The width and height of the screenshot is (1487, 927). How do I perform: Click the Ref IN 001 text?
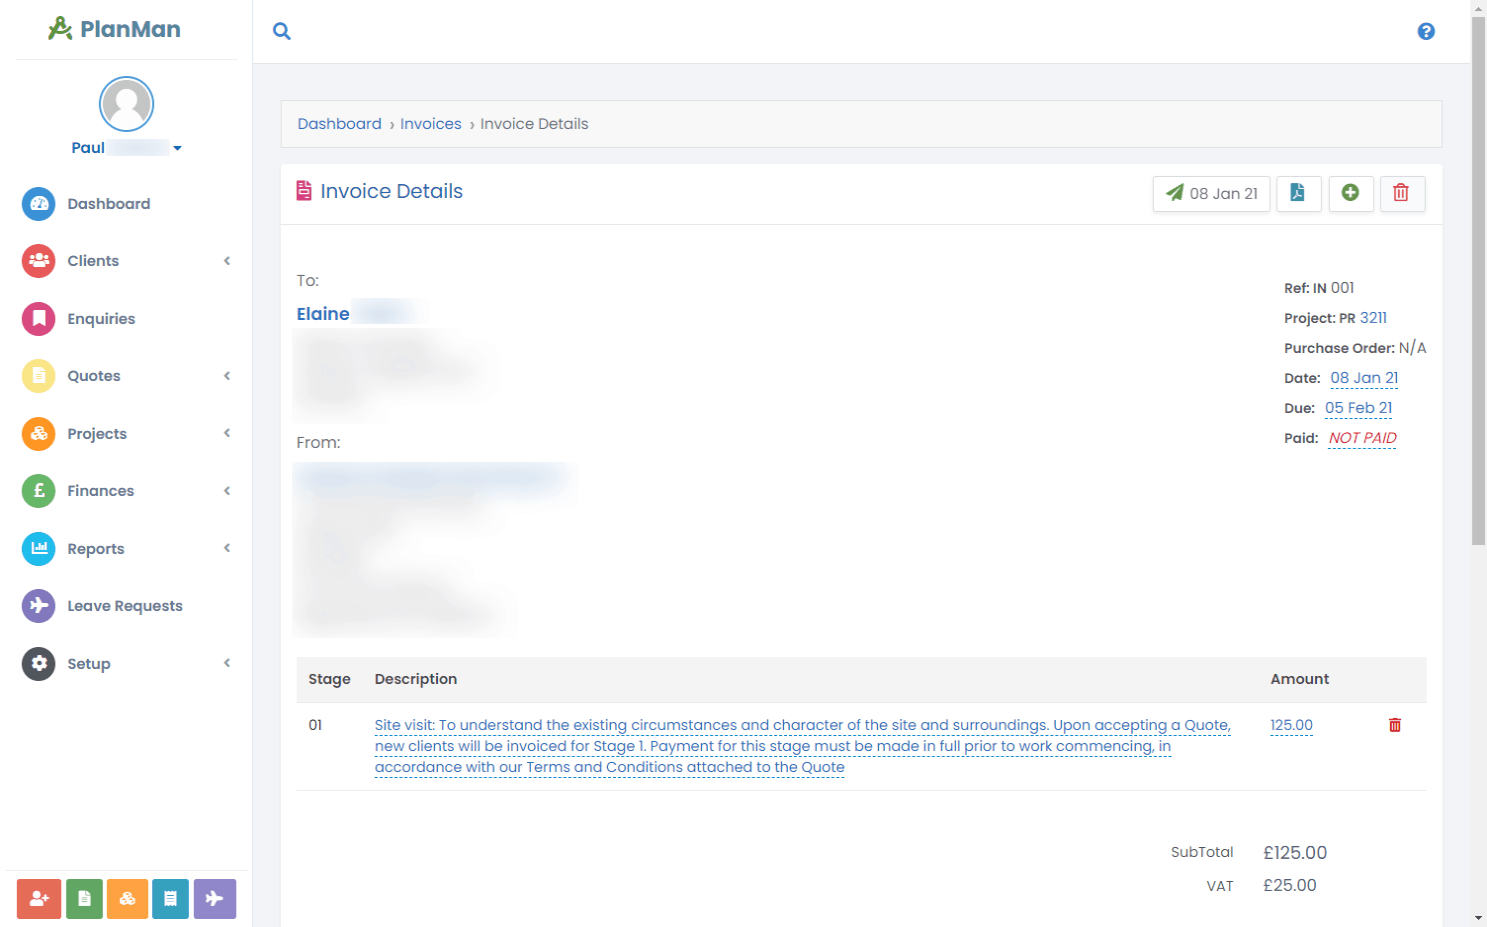[x=1319, y=288]
